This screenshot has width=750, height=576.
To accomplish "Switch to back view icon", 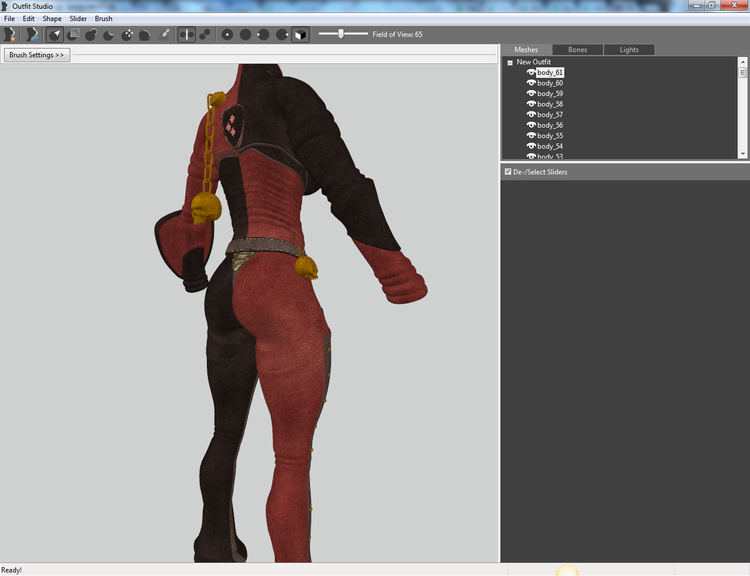I will (x=245, y=34).
